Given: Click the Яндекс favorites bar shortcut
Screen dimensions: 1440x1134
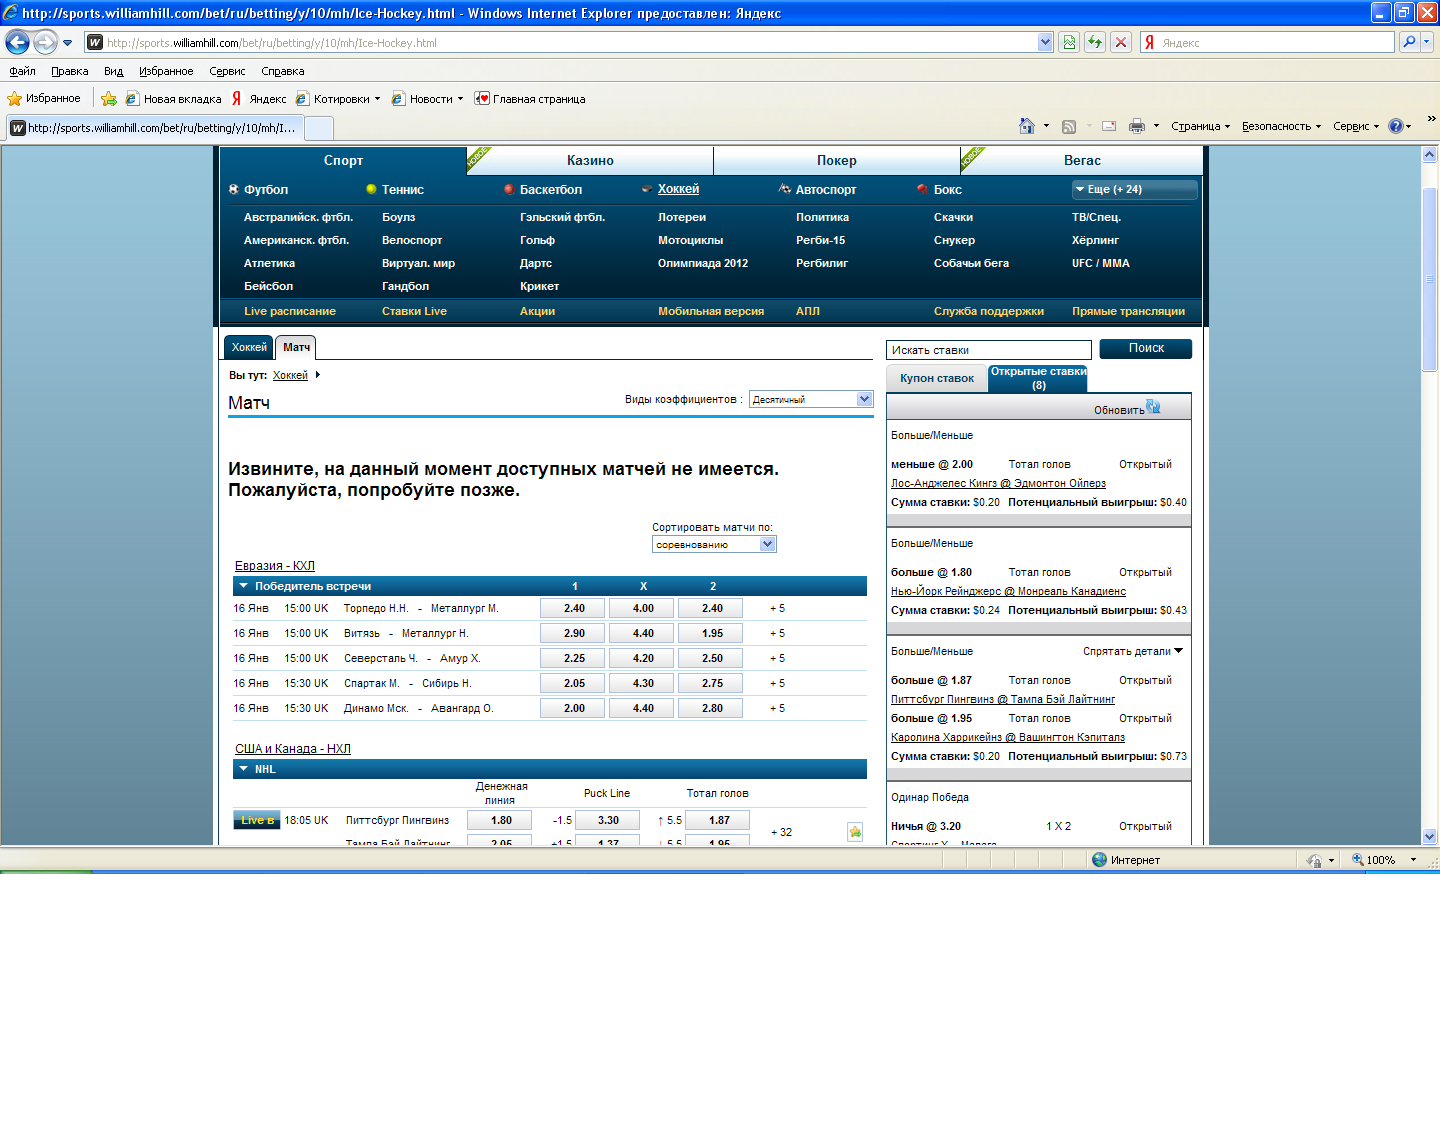Looking at the screenshot, I should click(x=259, y=98).
